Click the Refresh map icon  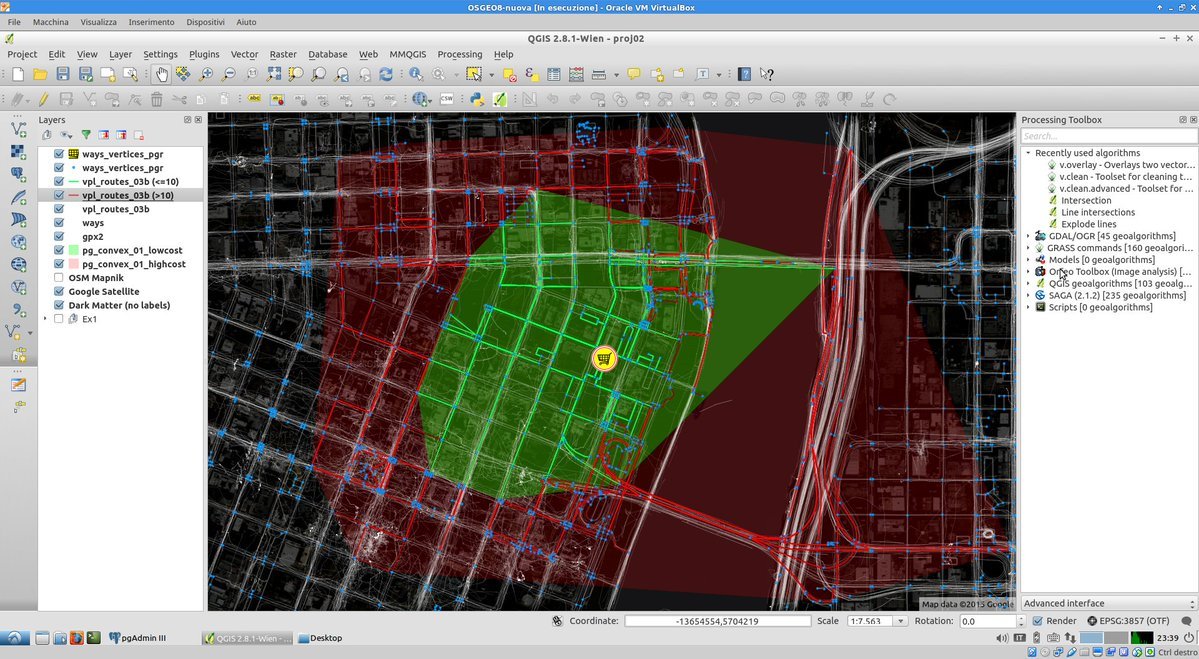386,74
